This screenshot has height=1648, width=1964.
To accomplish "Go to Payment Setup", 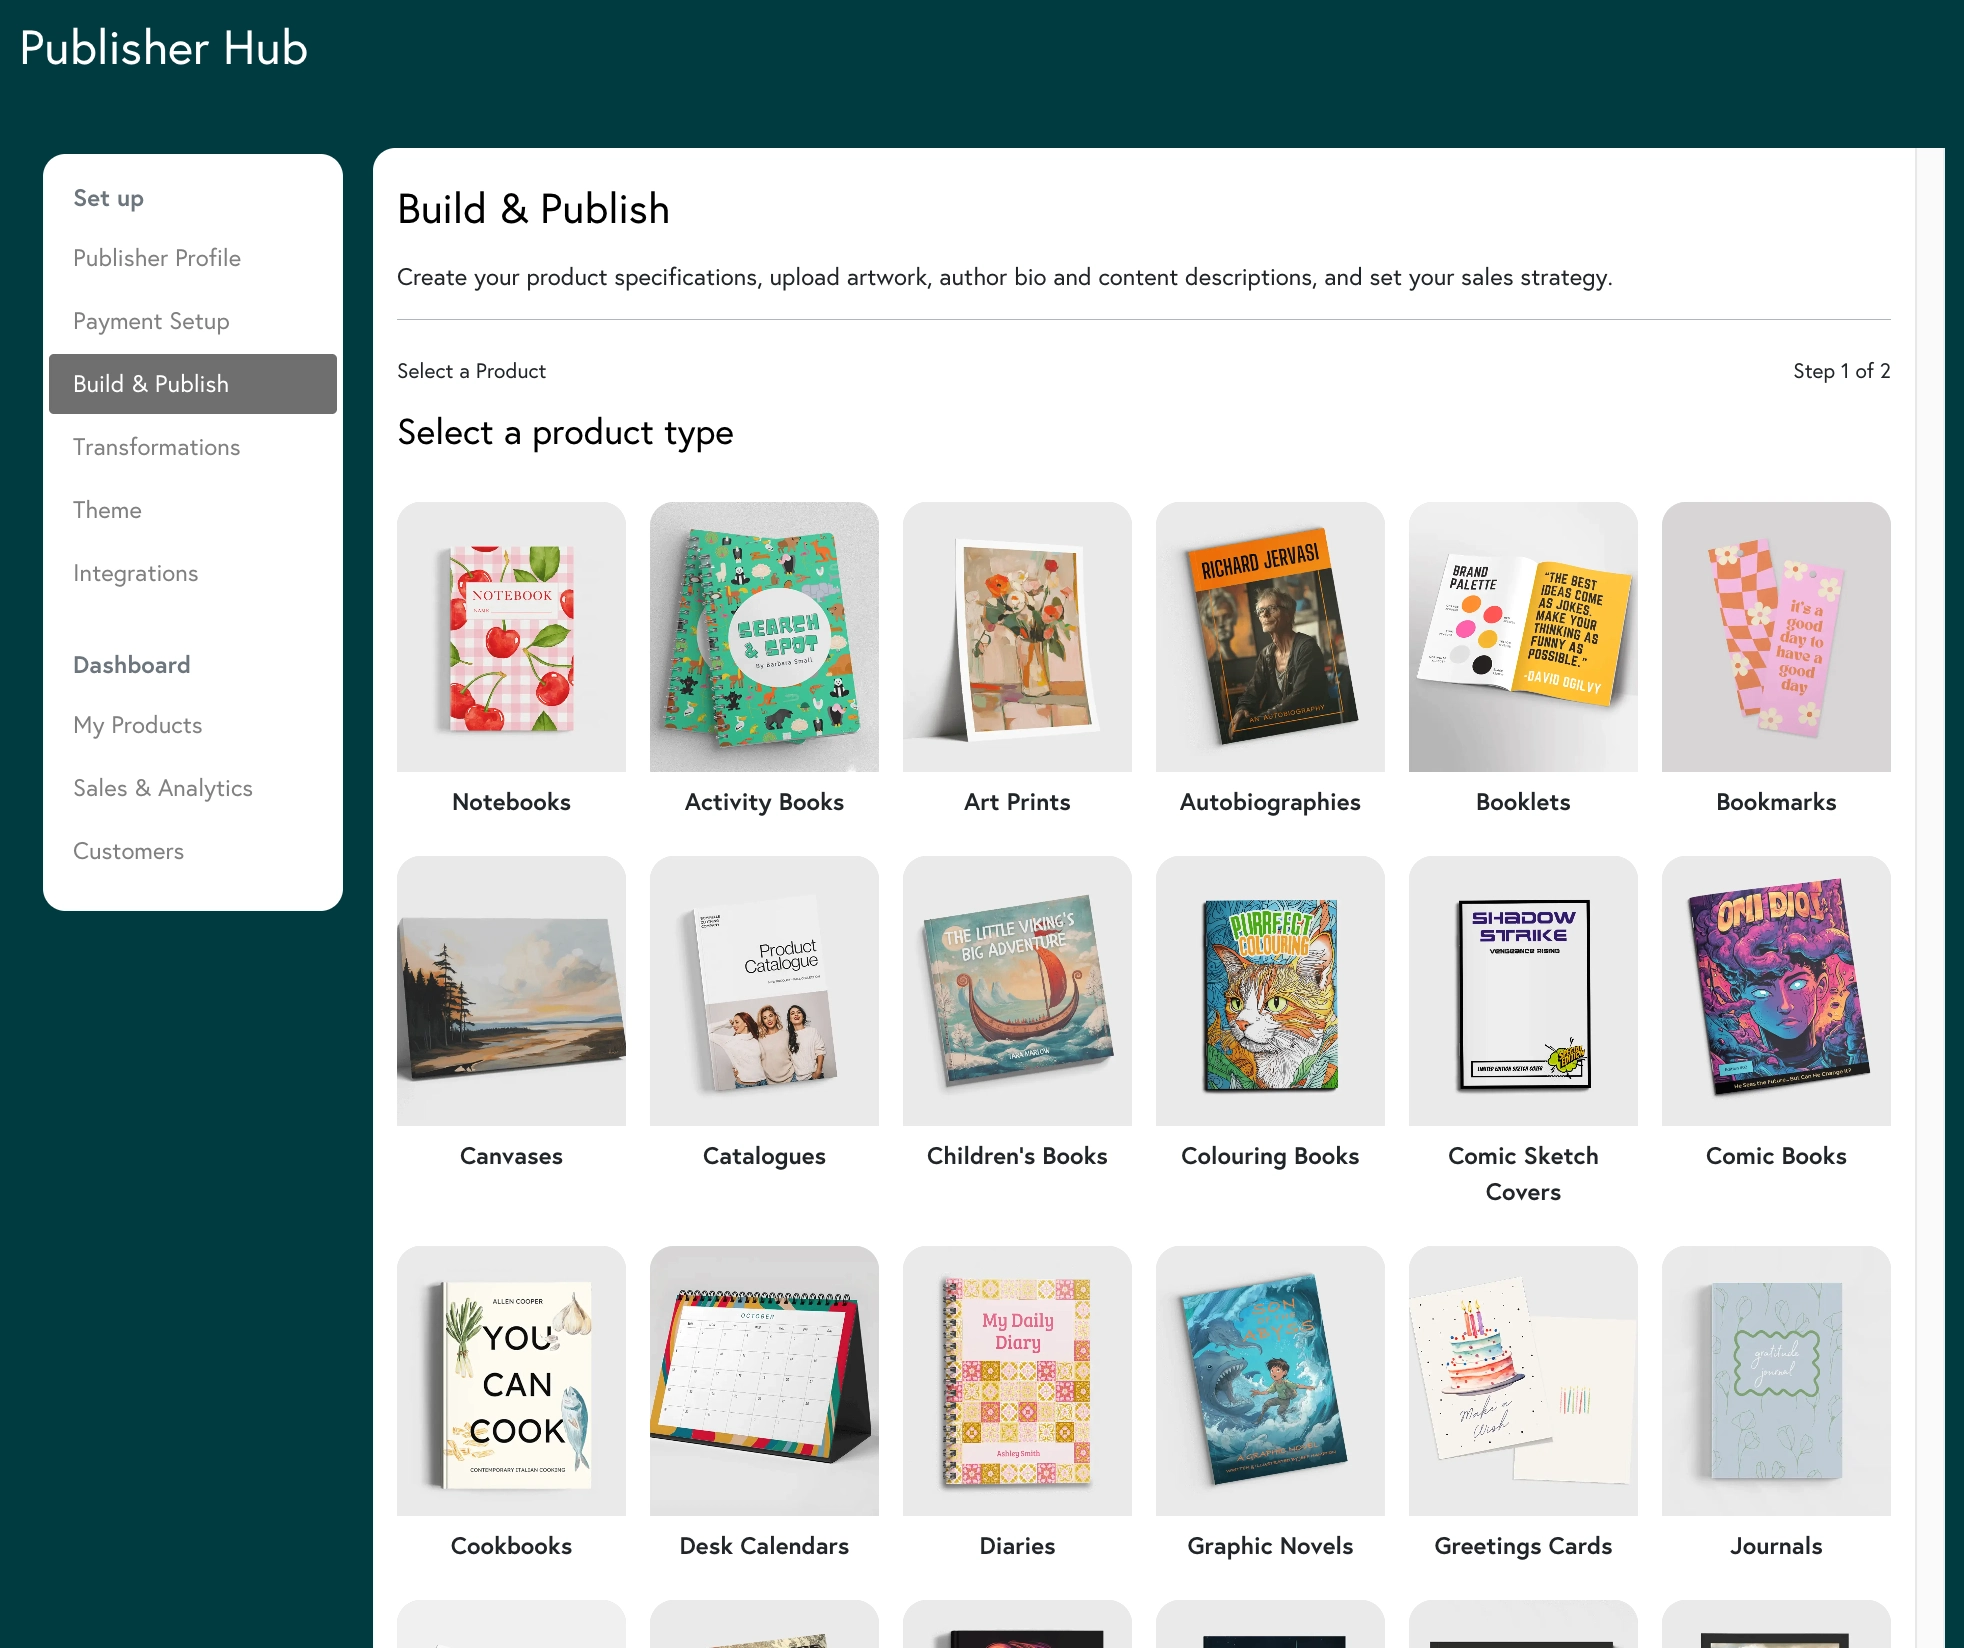I will click(151, 321).
